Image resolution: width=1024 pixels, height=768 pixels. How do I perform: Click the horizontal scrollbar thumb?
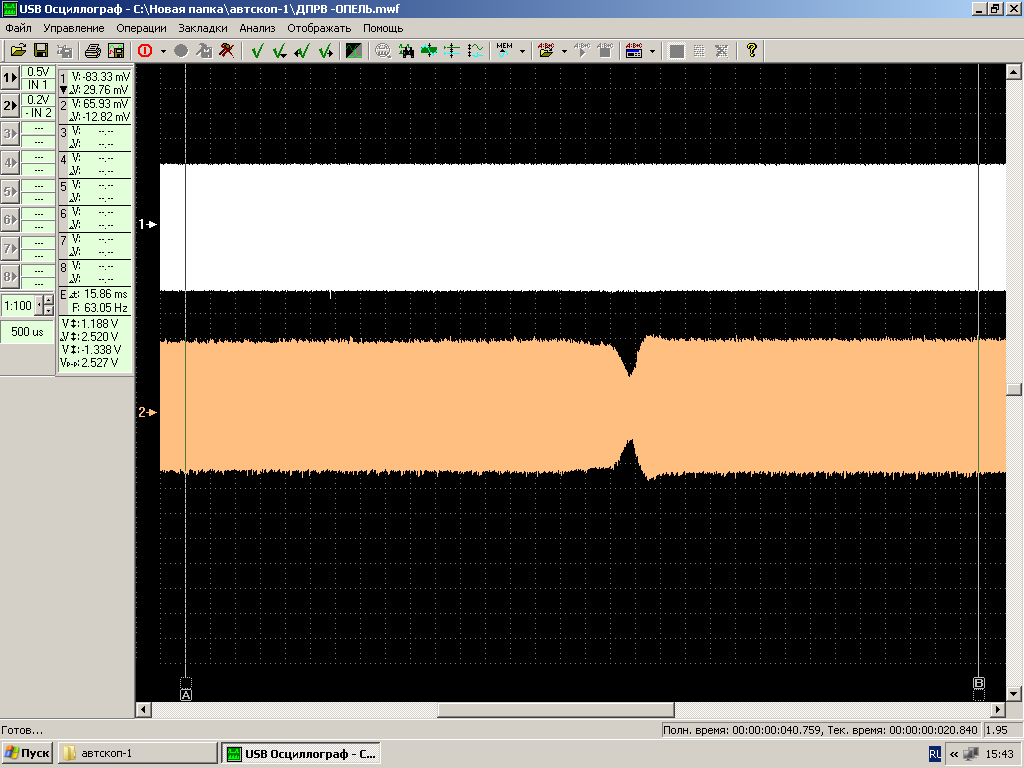click(x=556, y=709)
